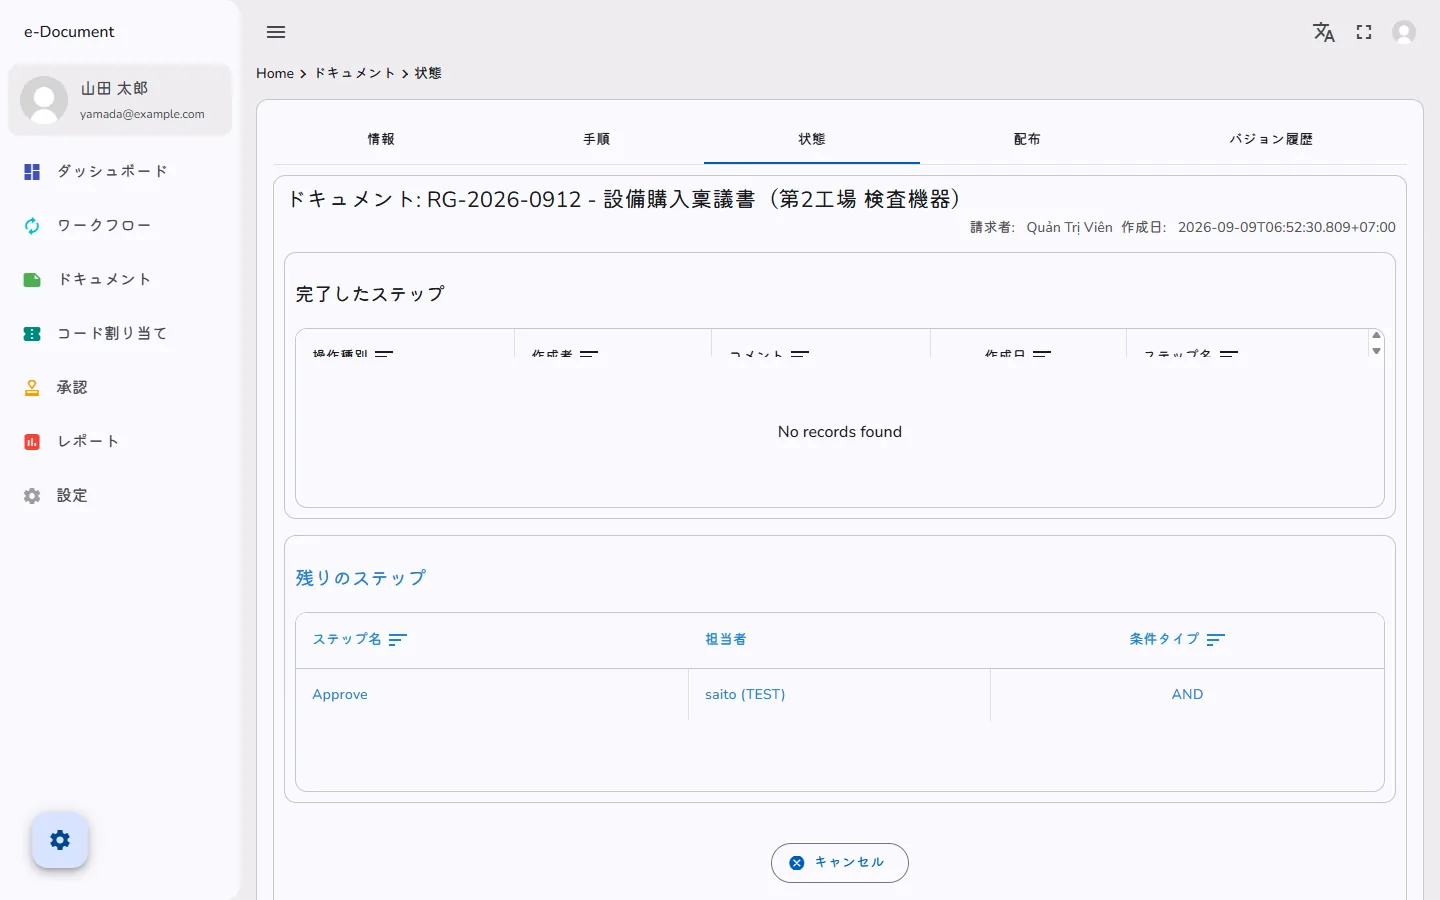Click the green ドキュメント folder icon
Screen dimensions: 1440x900
click(x=32, y=280)
